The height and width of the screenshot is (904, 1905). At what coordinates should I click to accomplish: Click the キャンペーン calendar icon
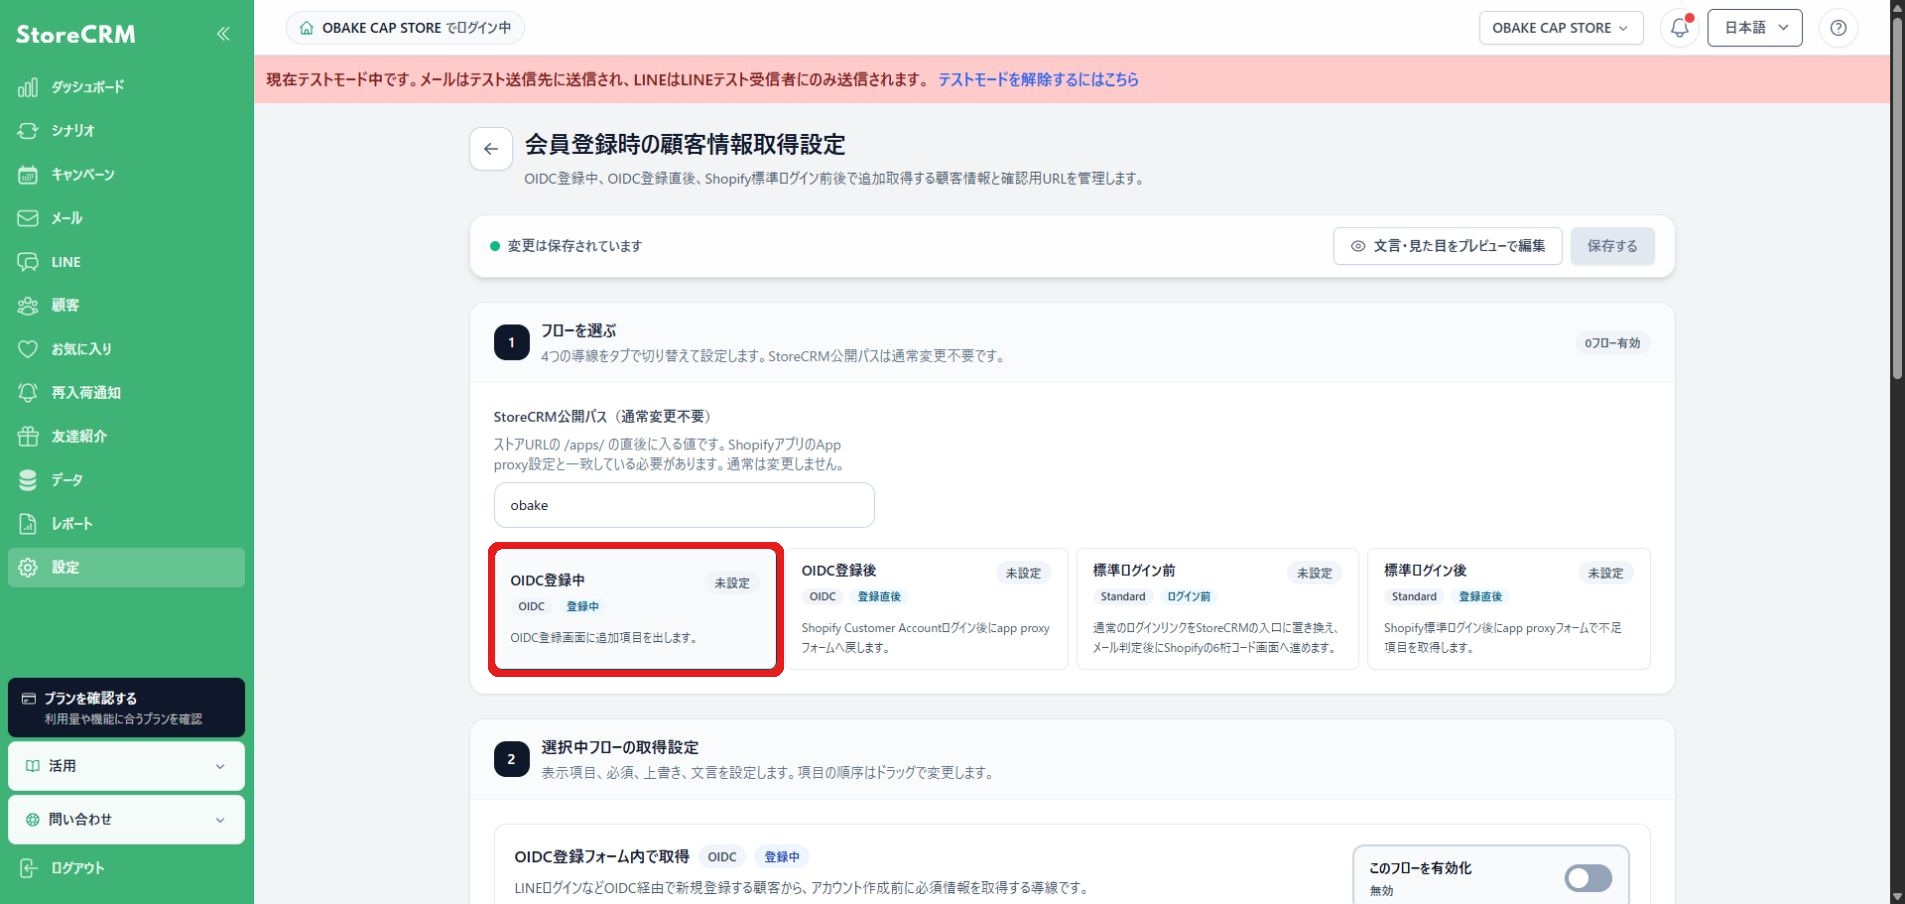(28, 175)
